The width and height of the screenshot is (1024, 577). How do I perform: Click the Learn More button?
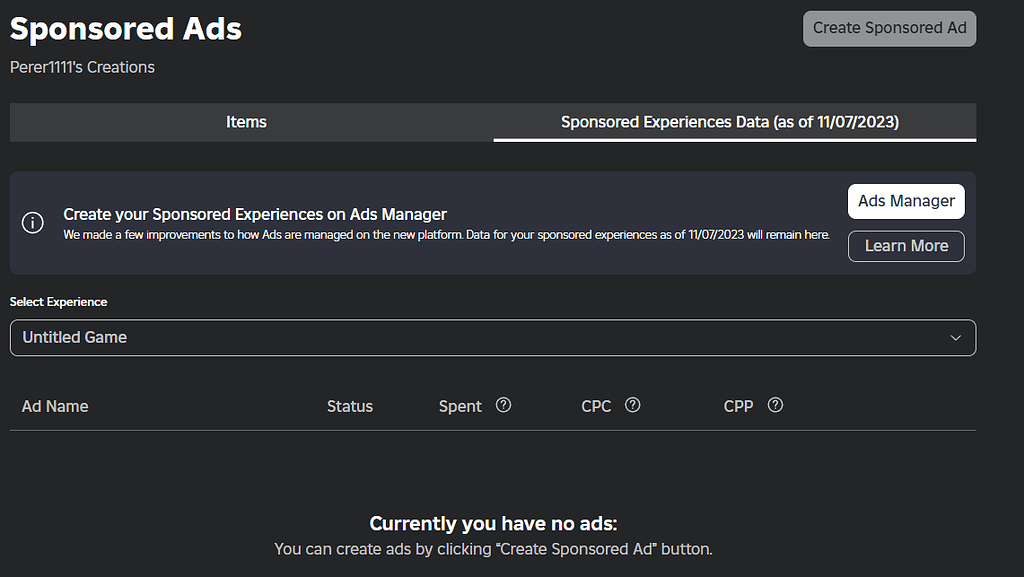pyautogui.click(x=906, y=246)
